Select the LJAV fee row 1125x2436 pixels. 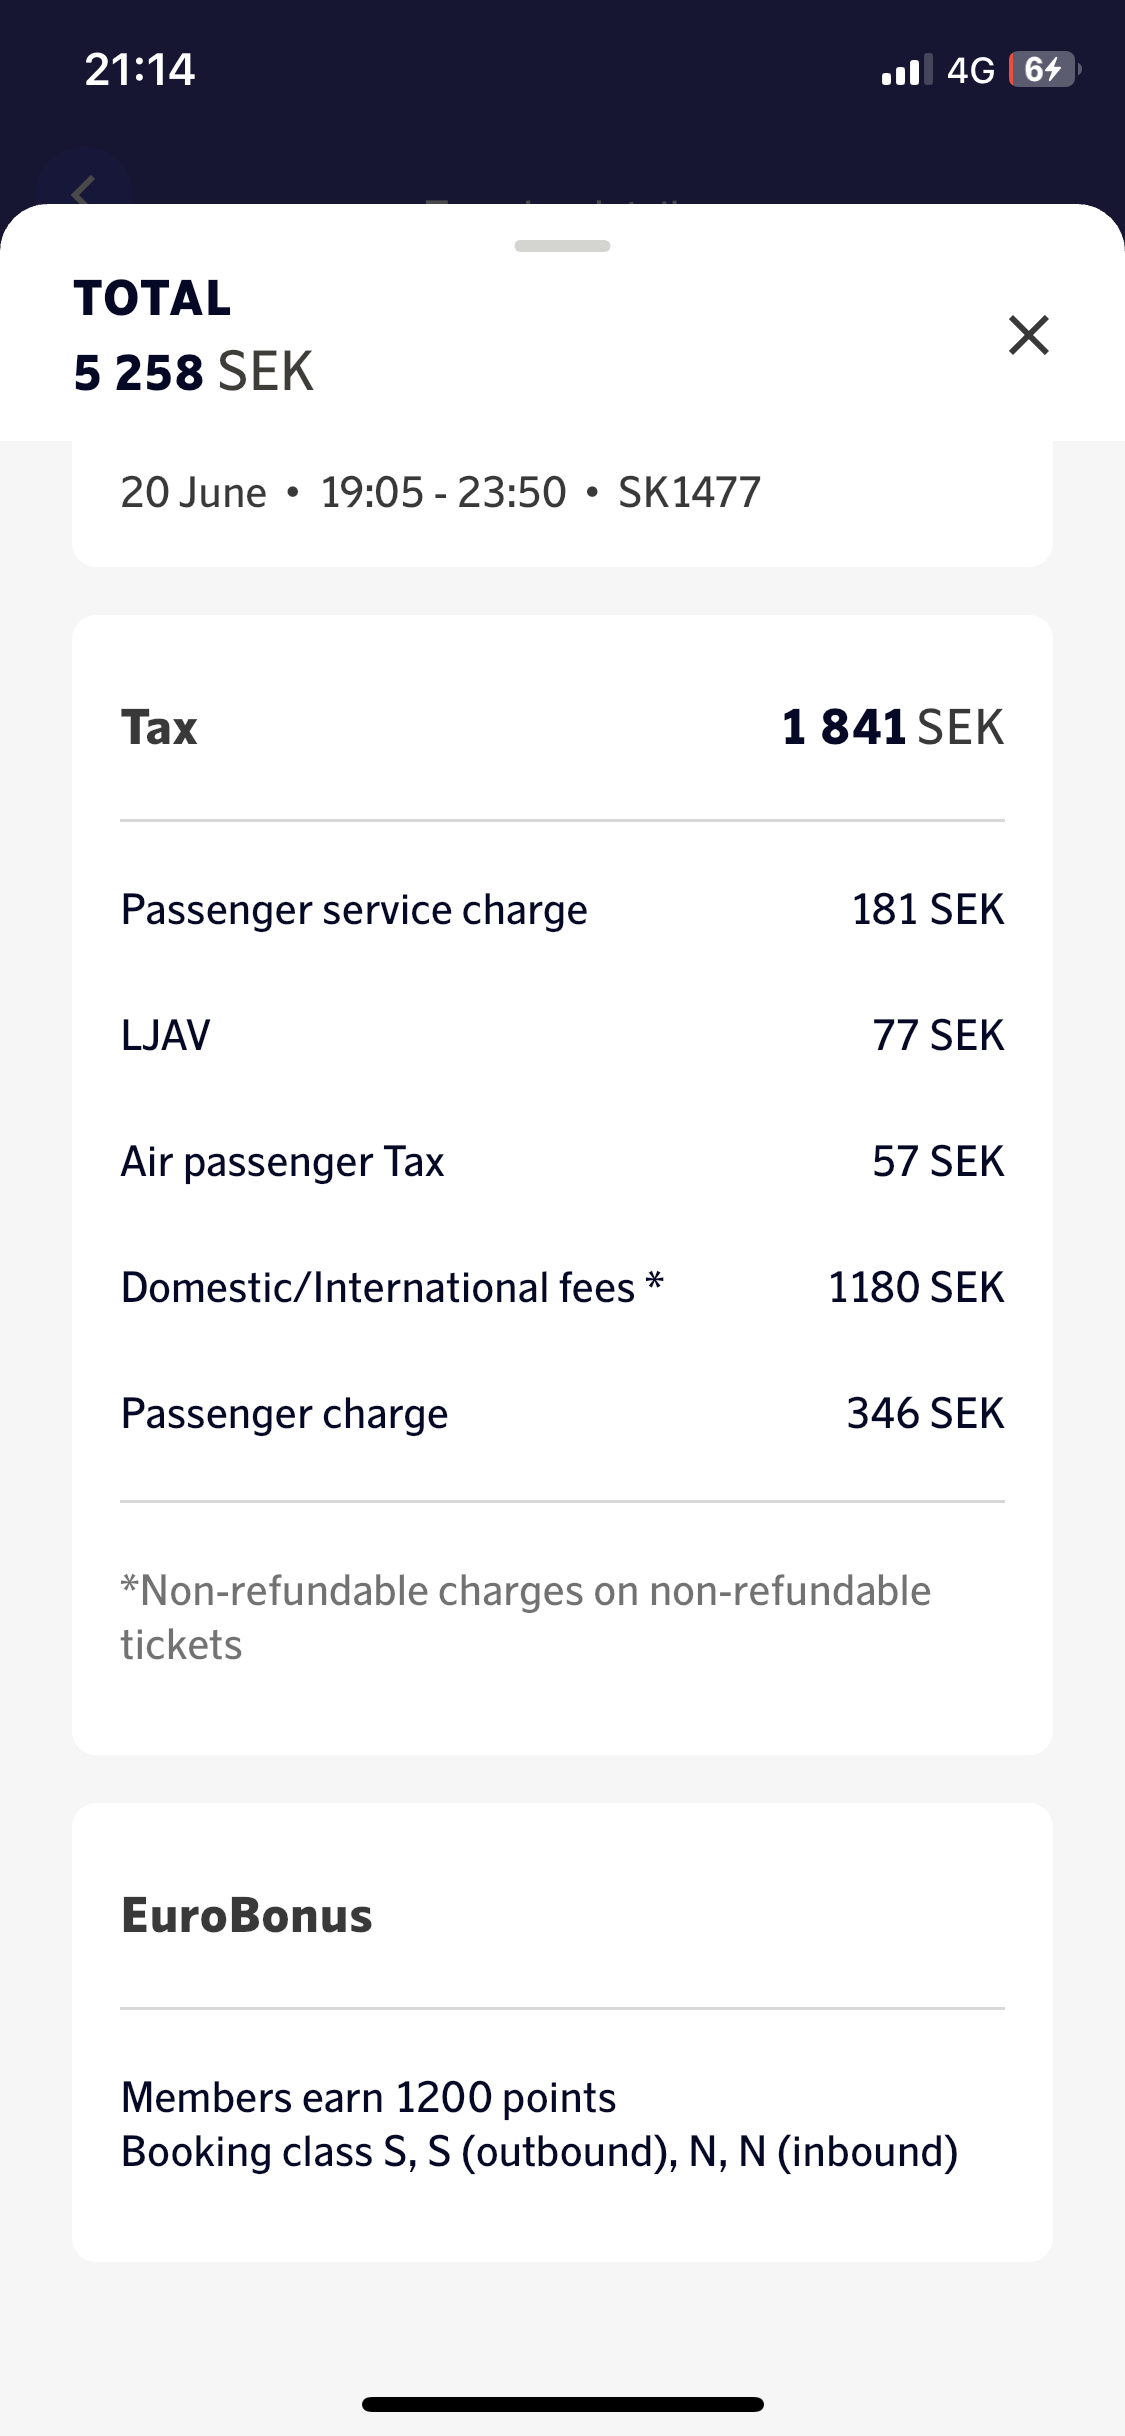tap(562, 1036)
